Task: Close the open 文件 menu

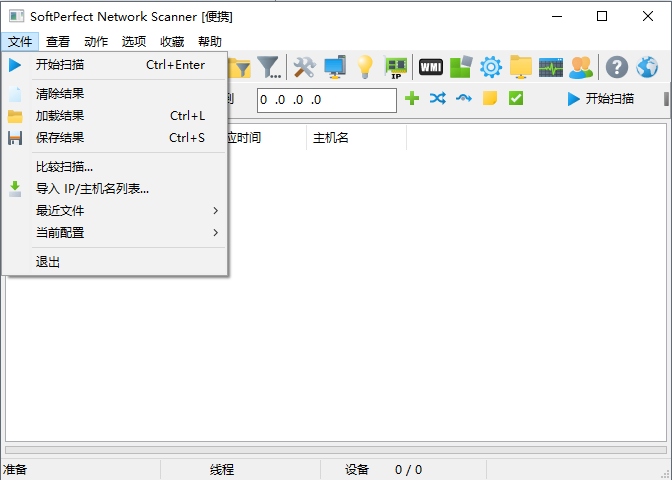Action: coord(20,42)
